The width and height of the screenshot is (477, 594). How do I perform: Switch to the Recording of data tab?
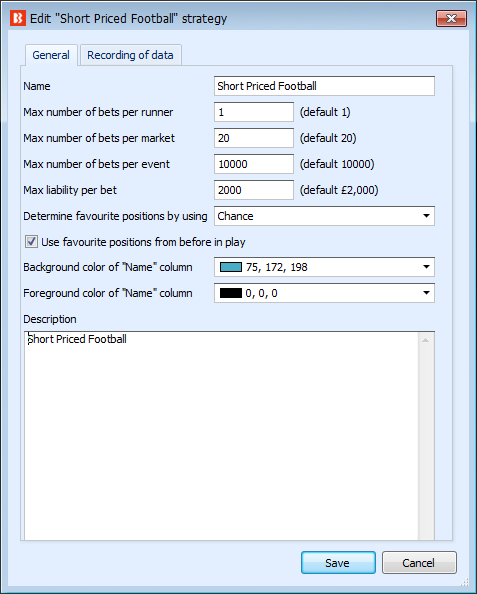[131, 55]
